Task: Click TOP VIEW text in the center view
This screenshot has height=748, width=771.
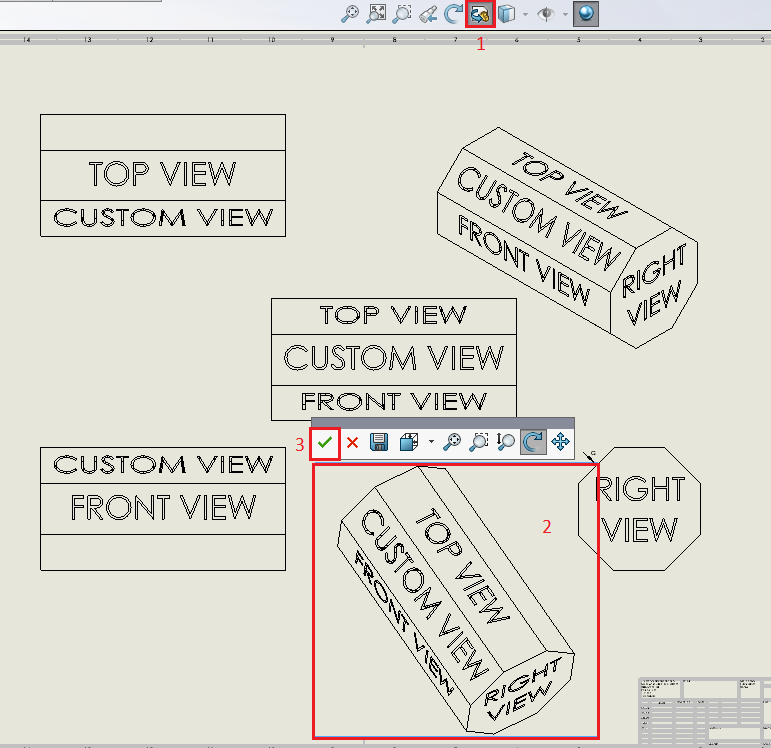Action: pyautogui.click(x=393, y=315)
